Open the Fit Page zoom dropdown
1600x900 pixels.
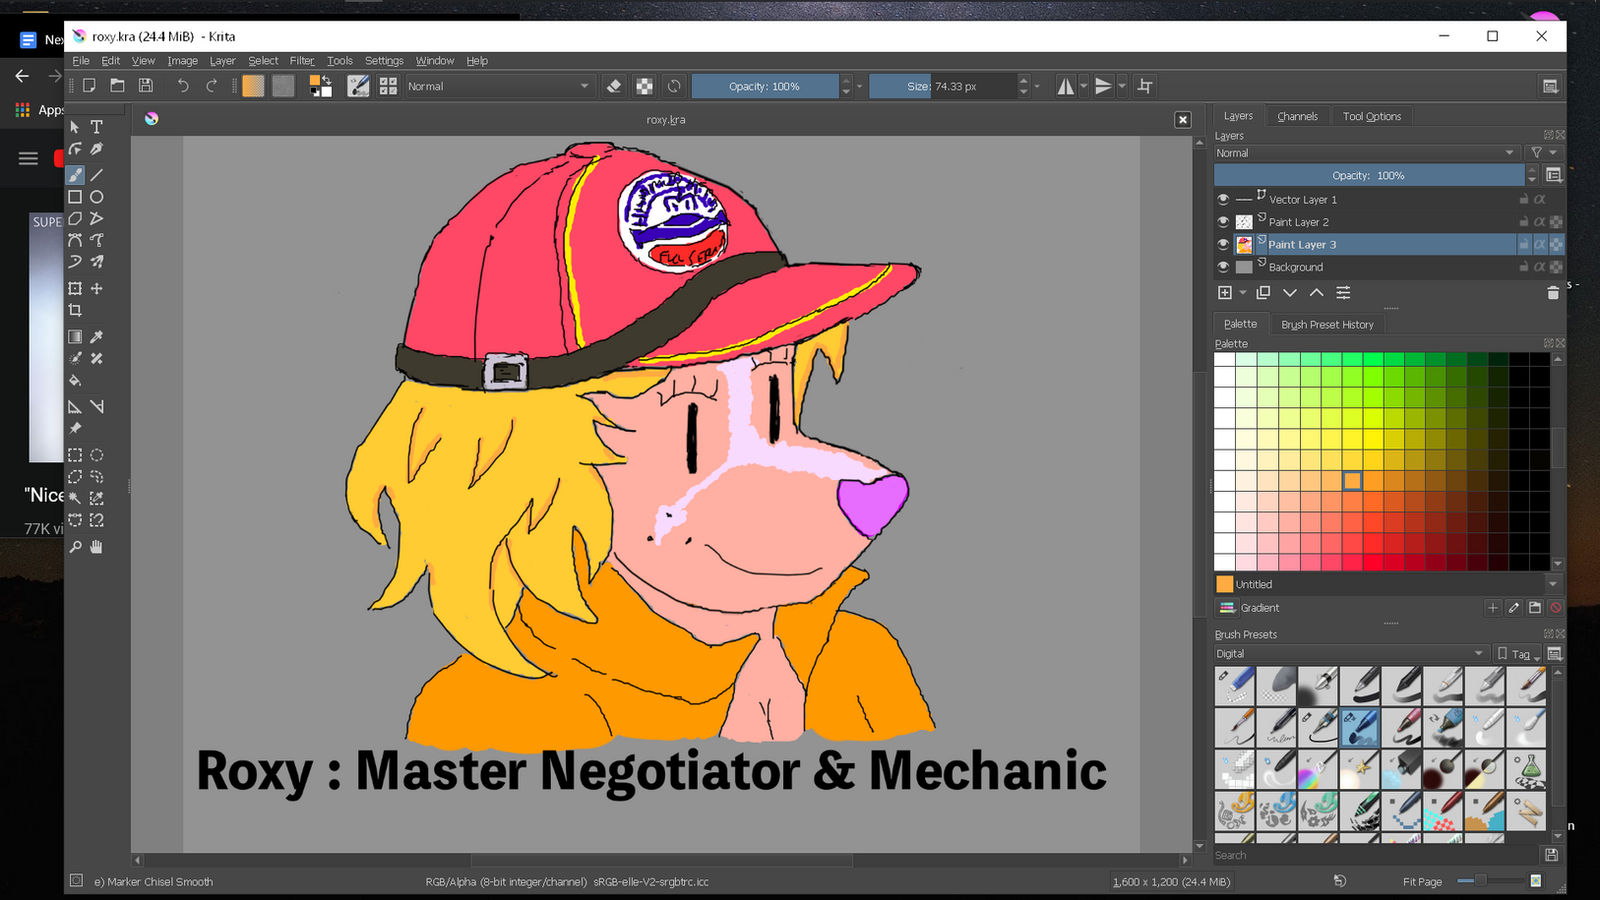coord(1422,881)
